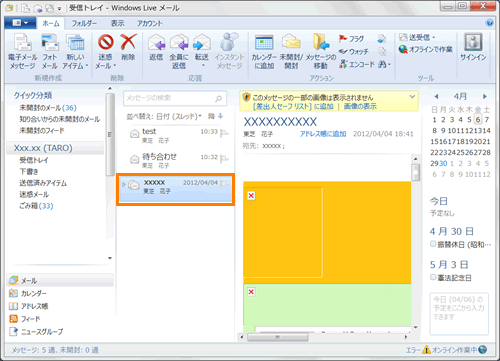Viewport: 500px width, 361px height.
Task: Click [差出人セーフリスト] に追加 link
Action: point(293,106)
